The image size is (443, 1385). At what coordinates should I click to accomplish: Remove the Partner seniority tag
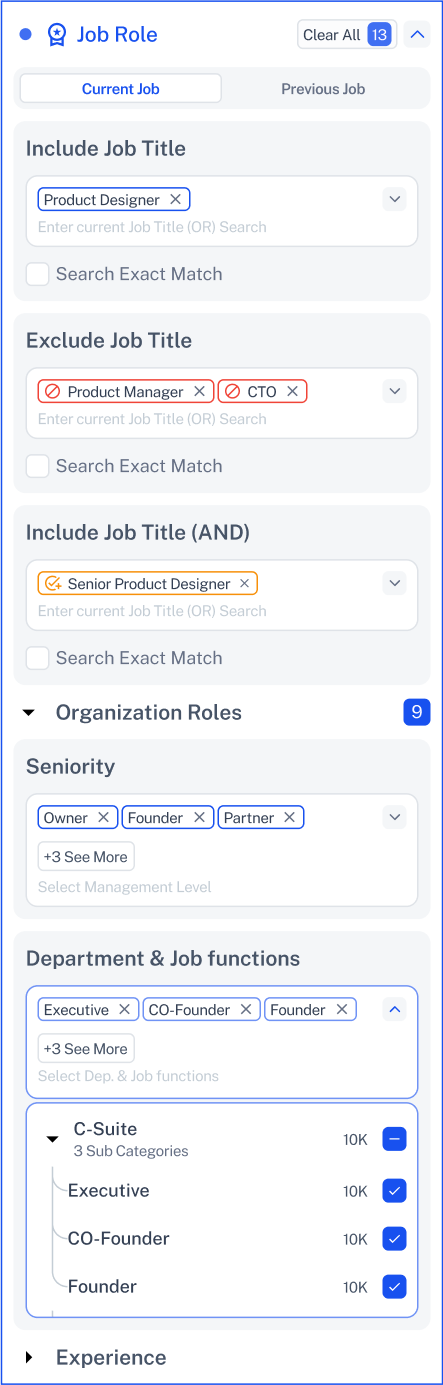(x=289, y=818)
